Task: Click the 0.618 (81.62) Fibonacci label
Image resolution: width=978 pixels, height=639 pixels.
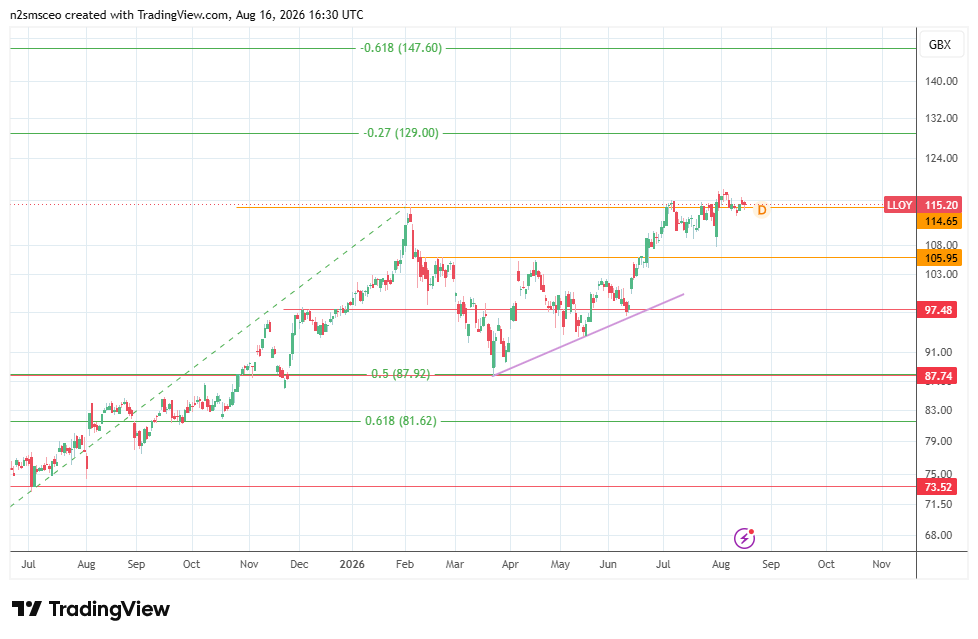Action: point(401,421)
